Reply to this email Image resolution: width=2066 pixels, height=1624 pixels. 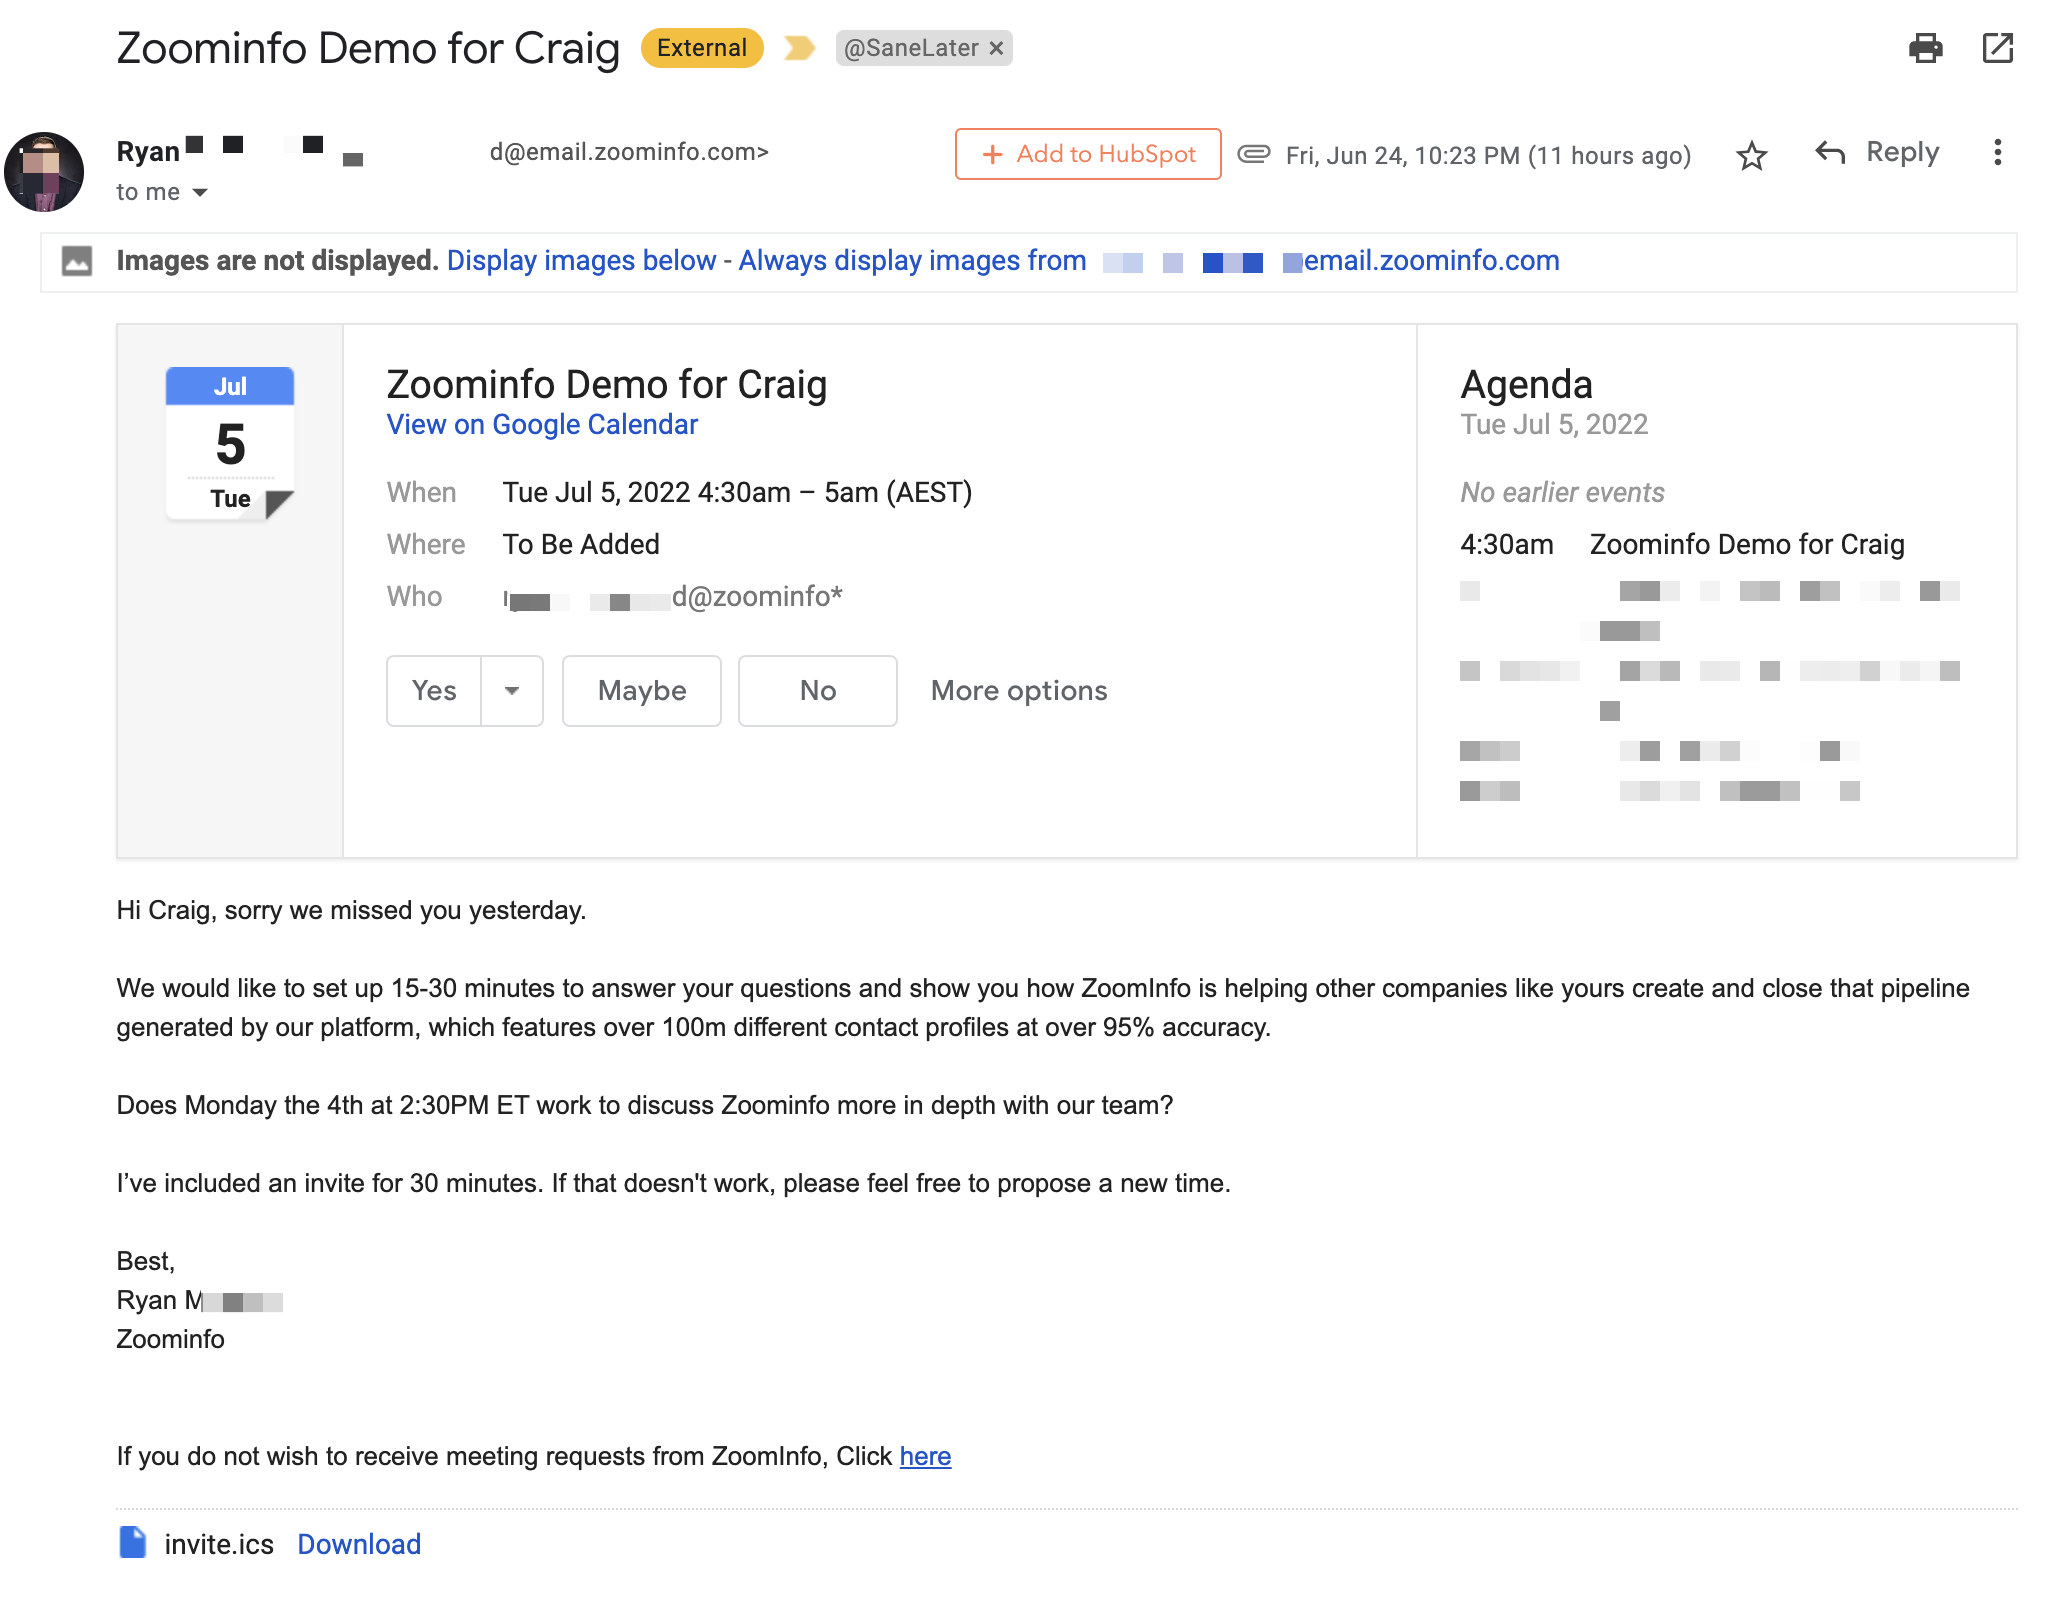tap(1877, 153)
